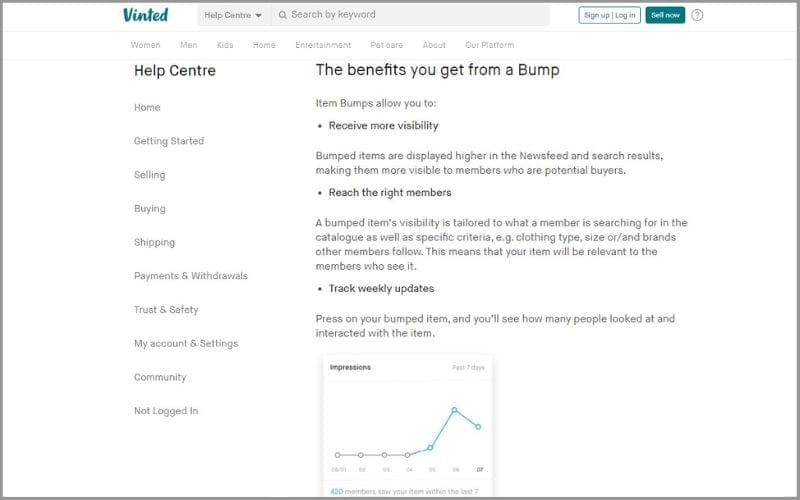
Task: Click the Impressions chart peak data point
Action: 454,410
